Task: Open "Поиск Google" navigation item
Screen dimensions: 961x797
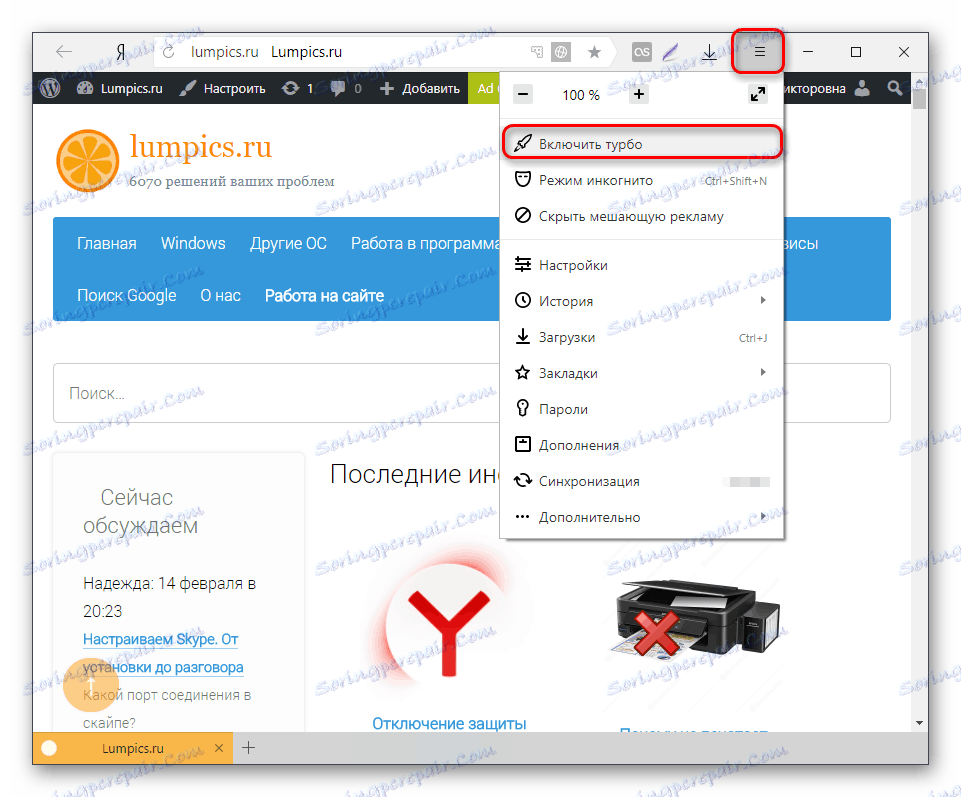Action: (x=126, y=296)
